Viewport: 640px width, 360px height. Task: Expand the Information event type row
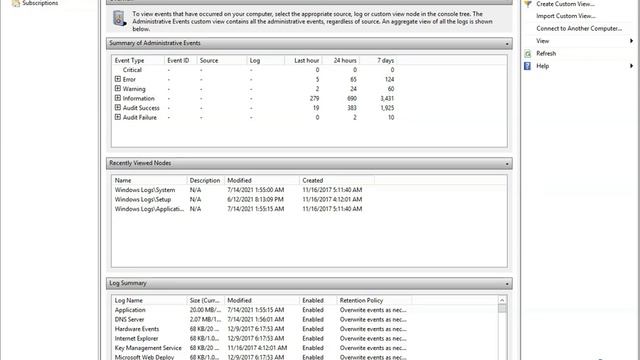(118, 98)
